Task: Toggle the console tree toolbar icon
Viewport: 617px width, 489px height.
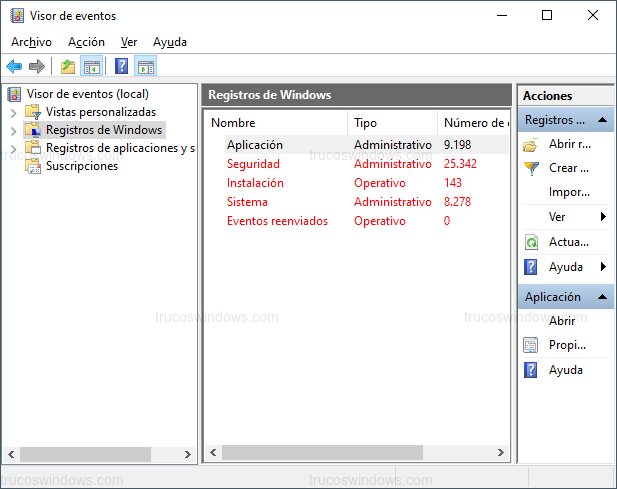Action: click(91, 67)
